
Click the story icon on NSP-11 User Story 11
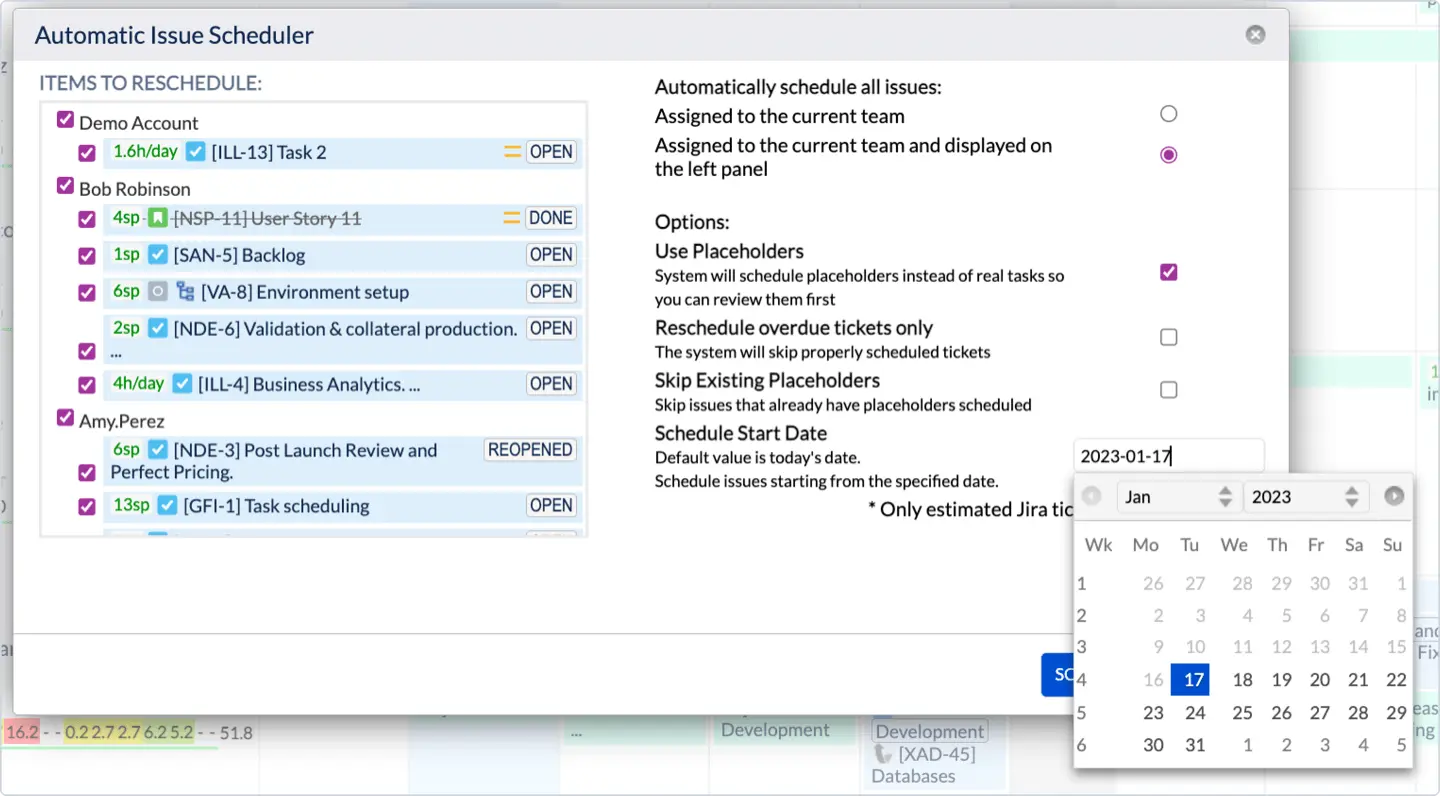(157, 218)
